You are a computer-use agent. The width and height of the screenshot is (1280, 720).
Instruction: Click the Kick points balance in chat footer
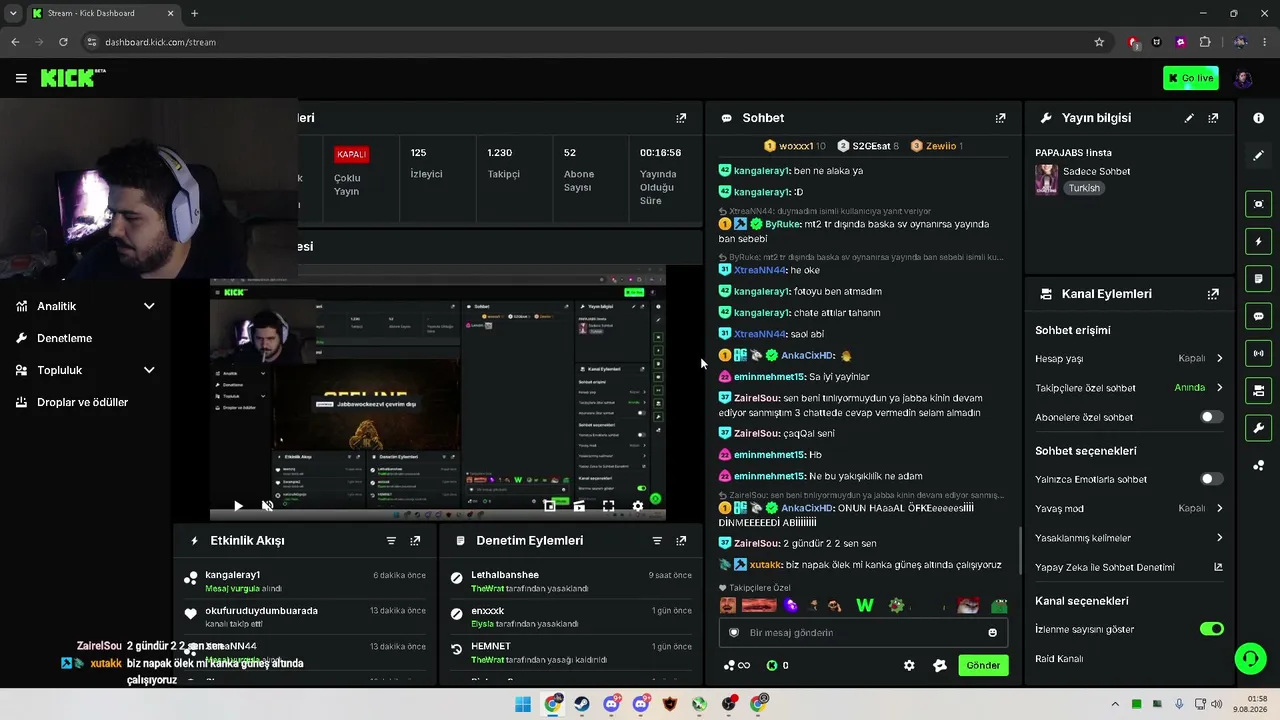(777, 665)
